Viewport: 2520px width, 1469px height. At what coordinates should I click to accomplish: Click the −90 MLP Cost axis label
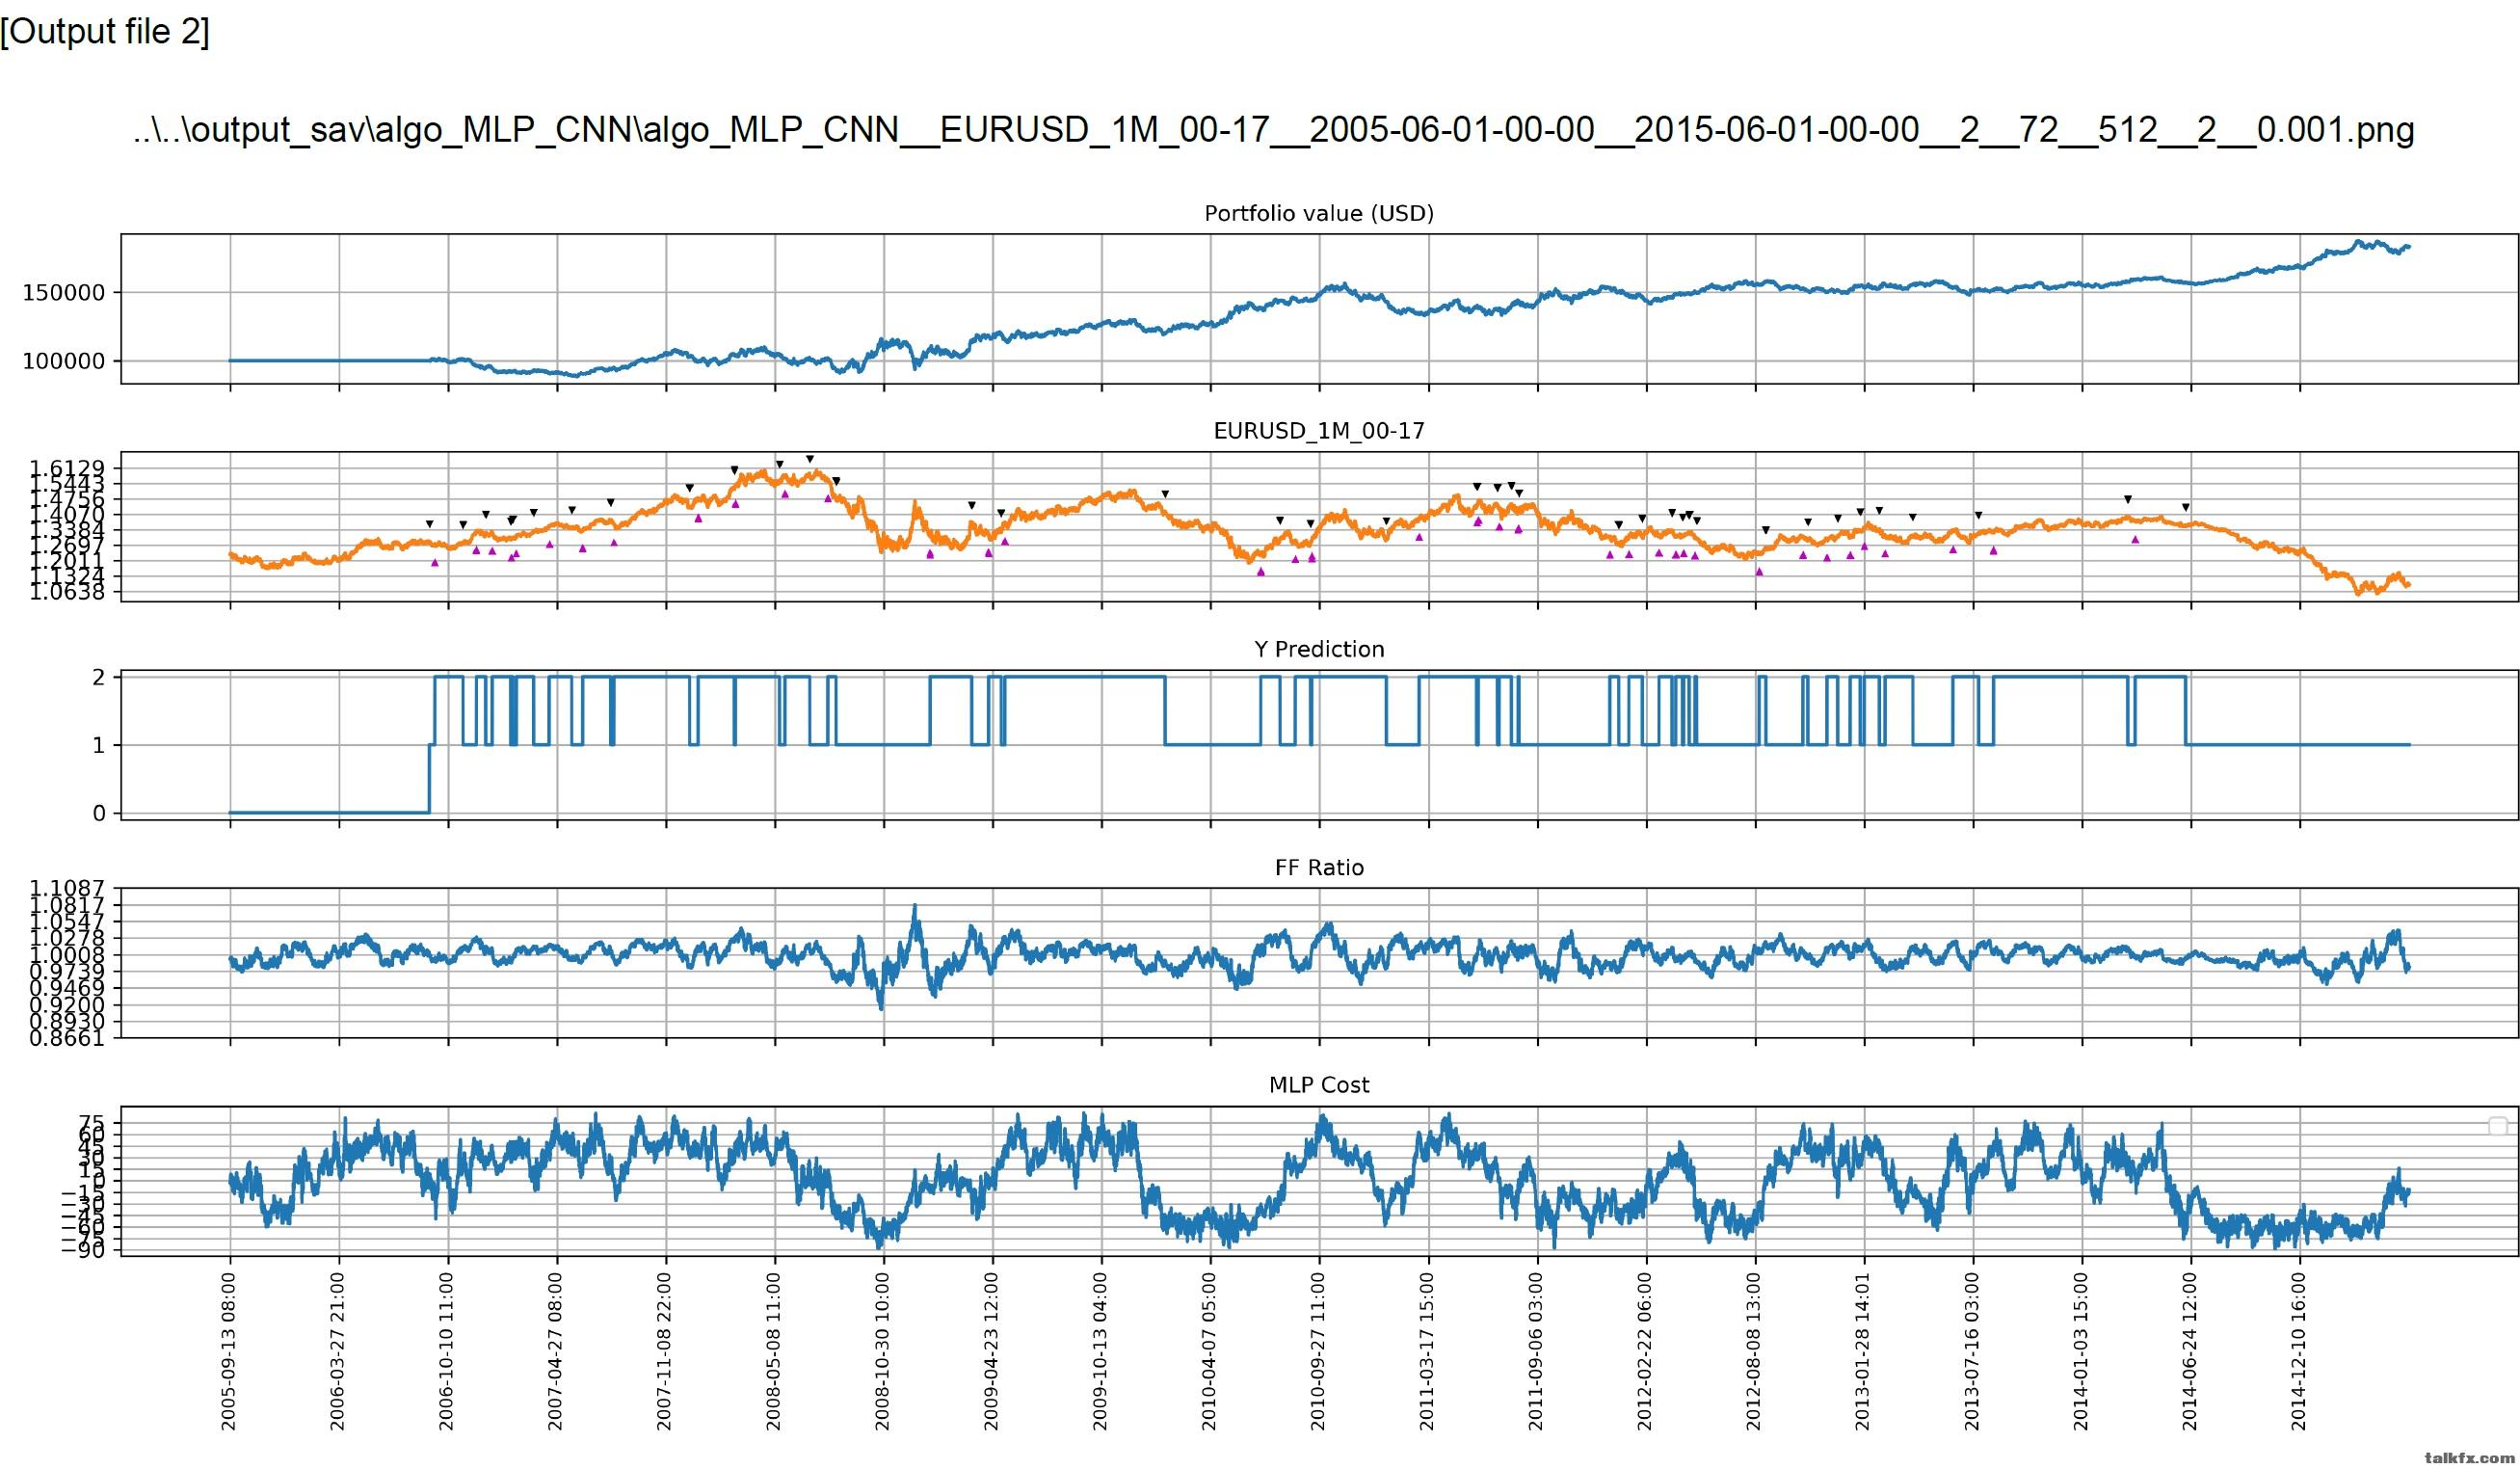tap(84, 1250)
